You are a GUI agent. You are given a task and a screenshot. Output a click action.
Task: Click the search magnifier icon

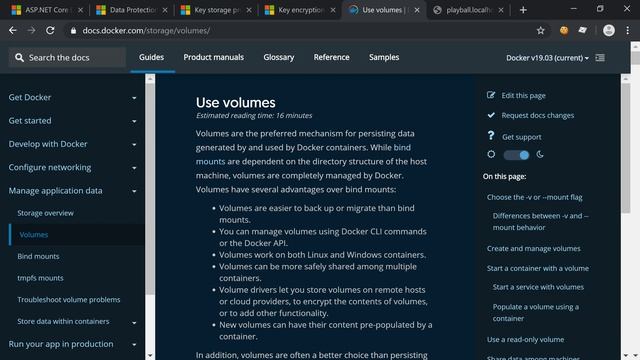tap(19, 58)
